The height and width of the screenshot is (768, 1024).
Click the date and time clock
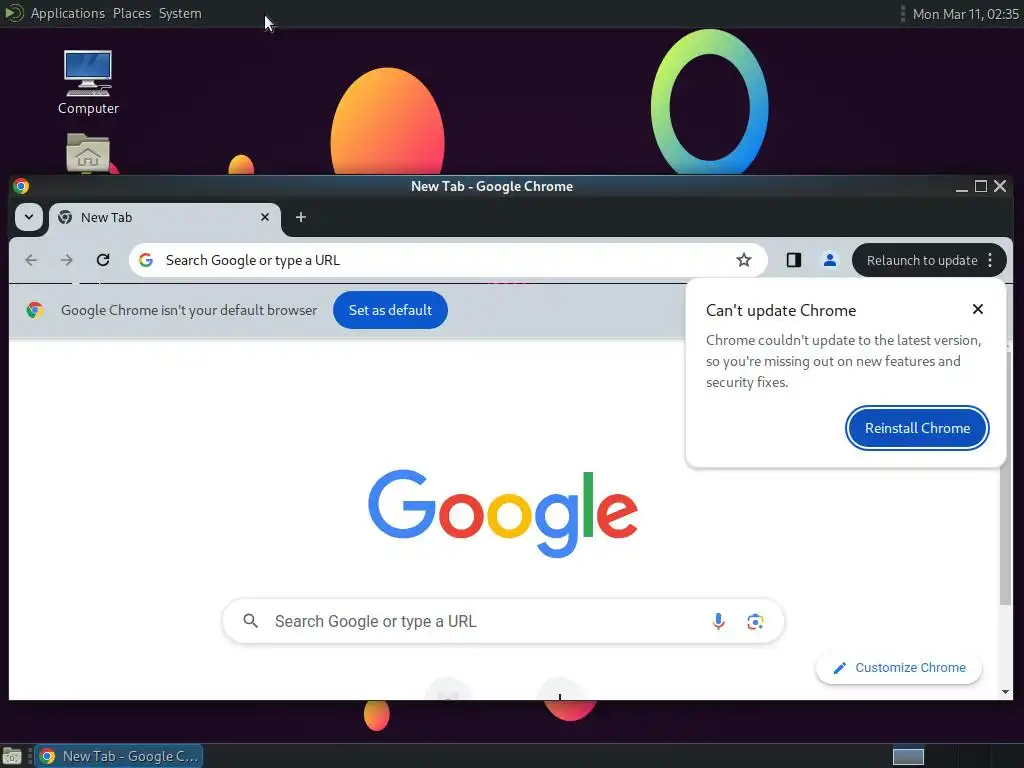965,14
